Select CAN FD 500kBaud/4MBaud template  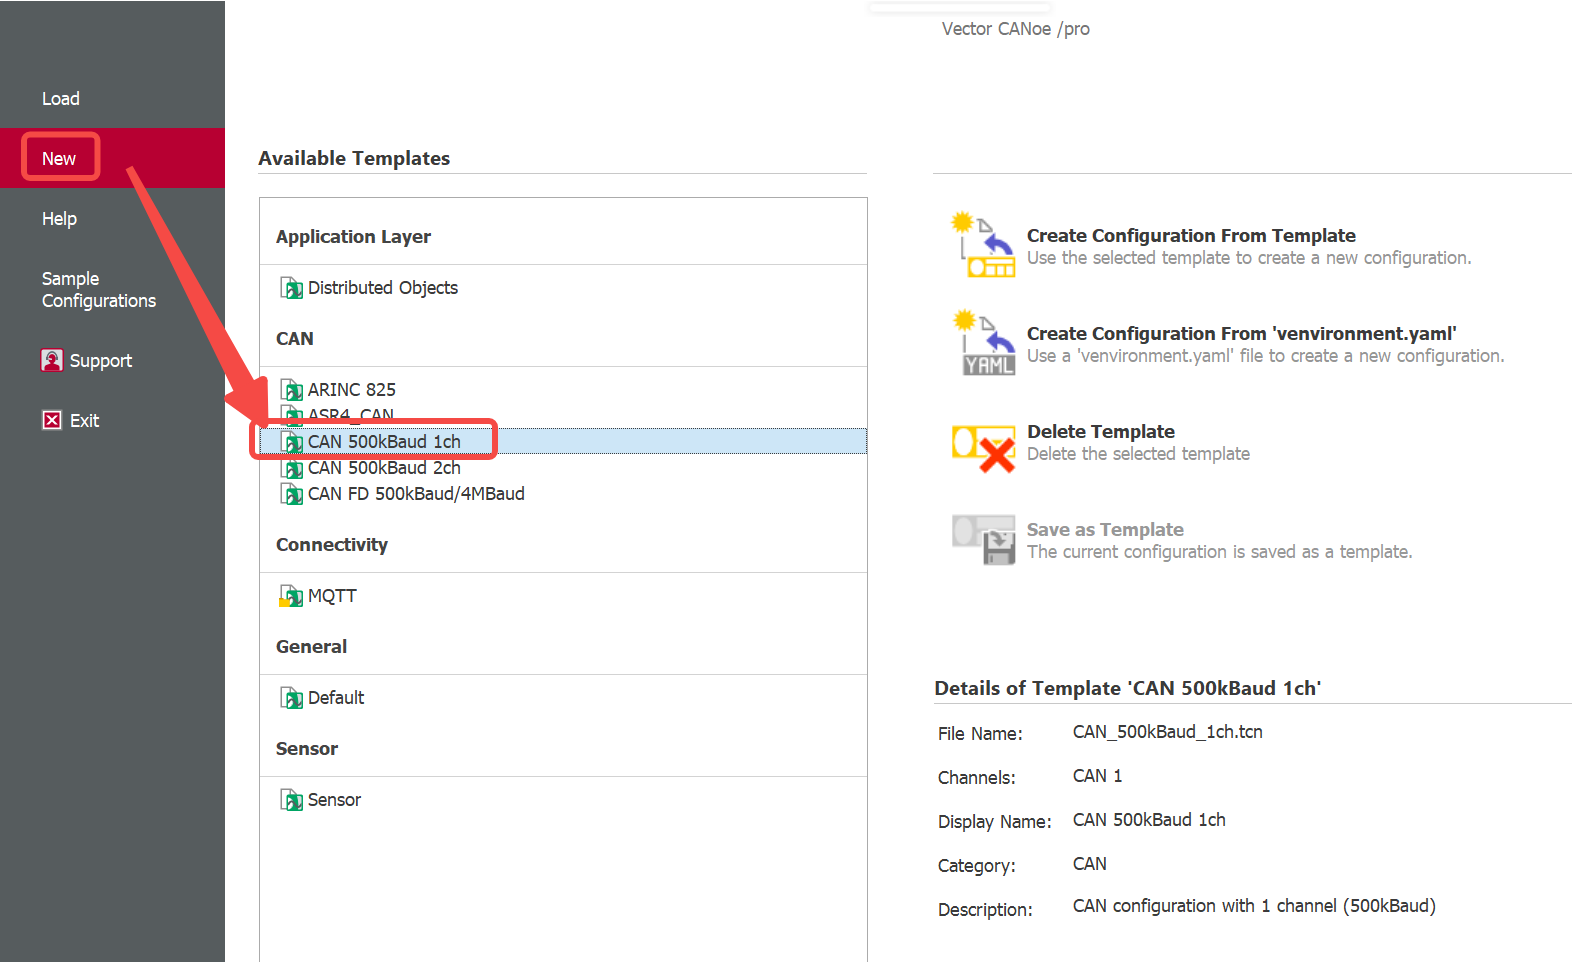(416, 494)
